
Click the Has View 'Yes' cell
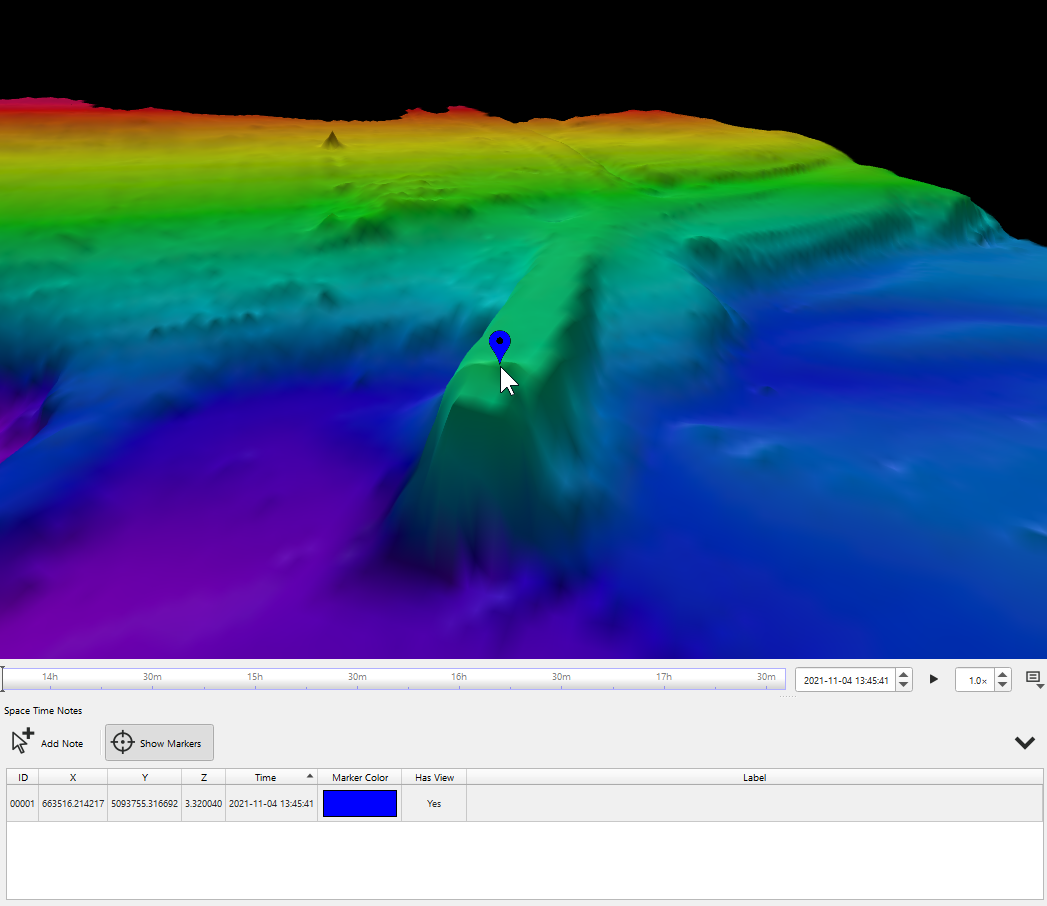pos(434,803)
